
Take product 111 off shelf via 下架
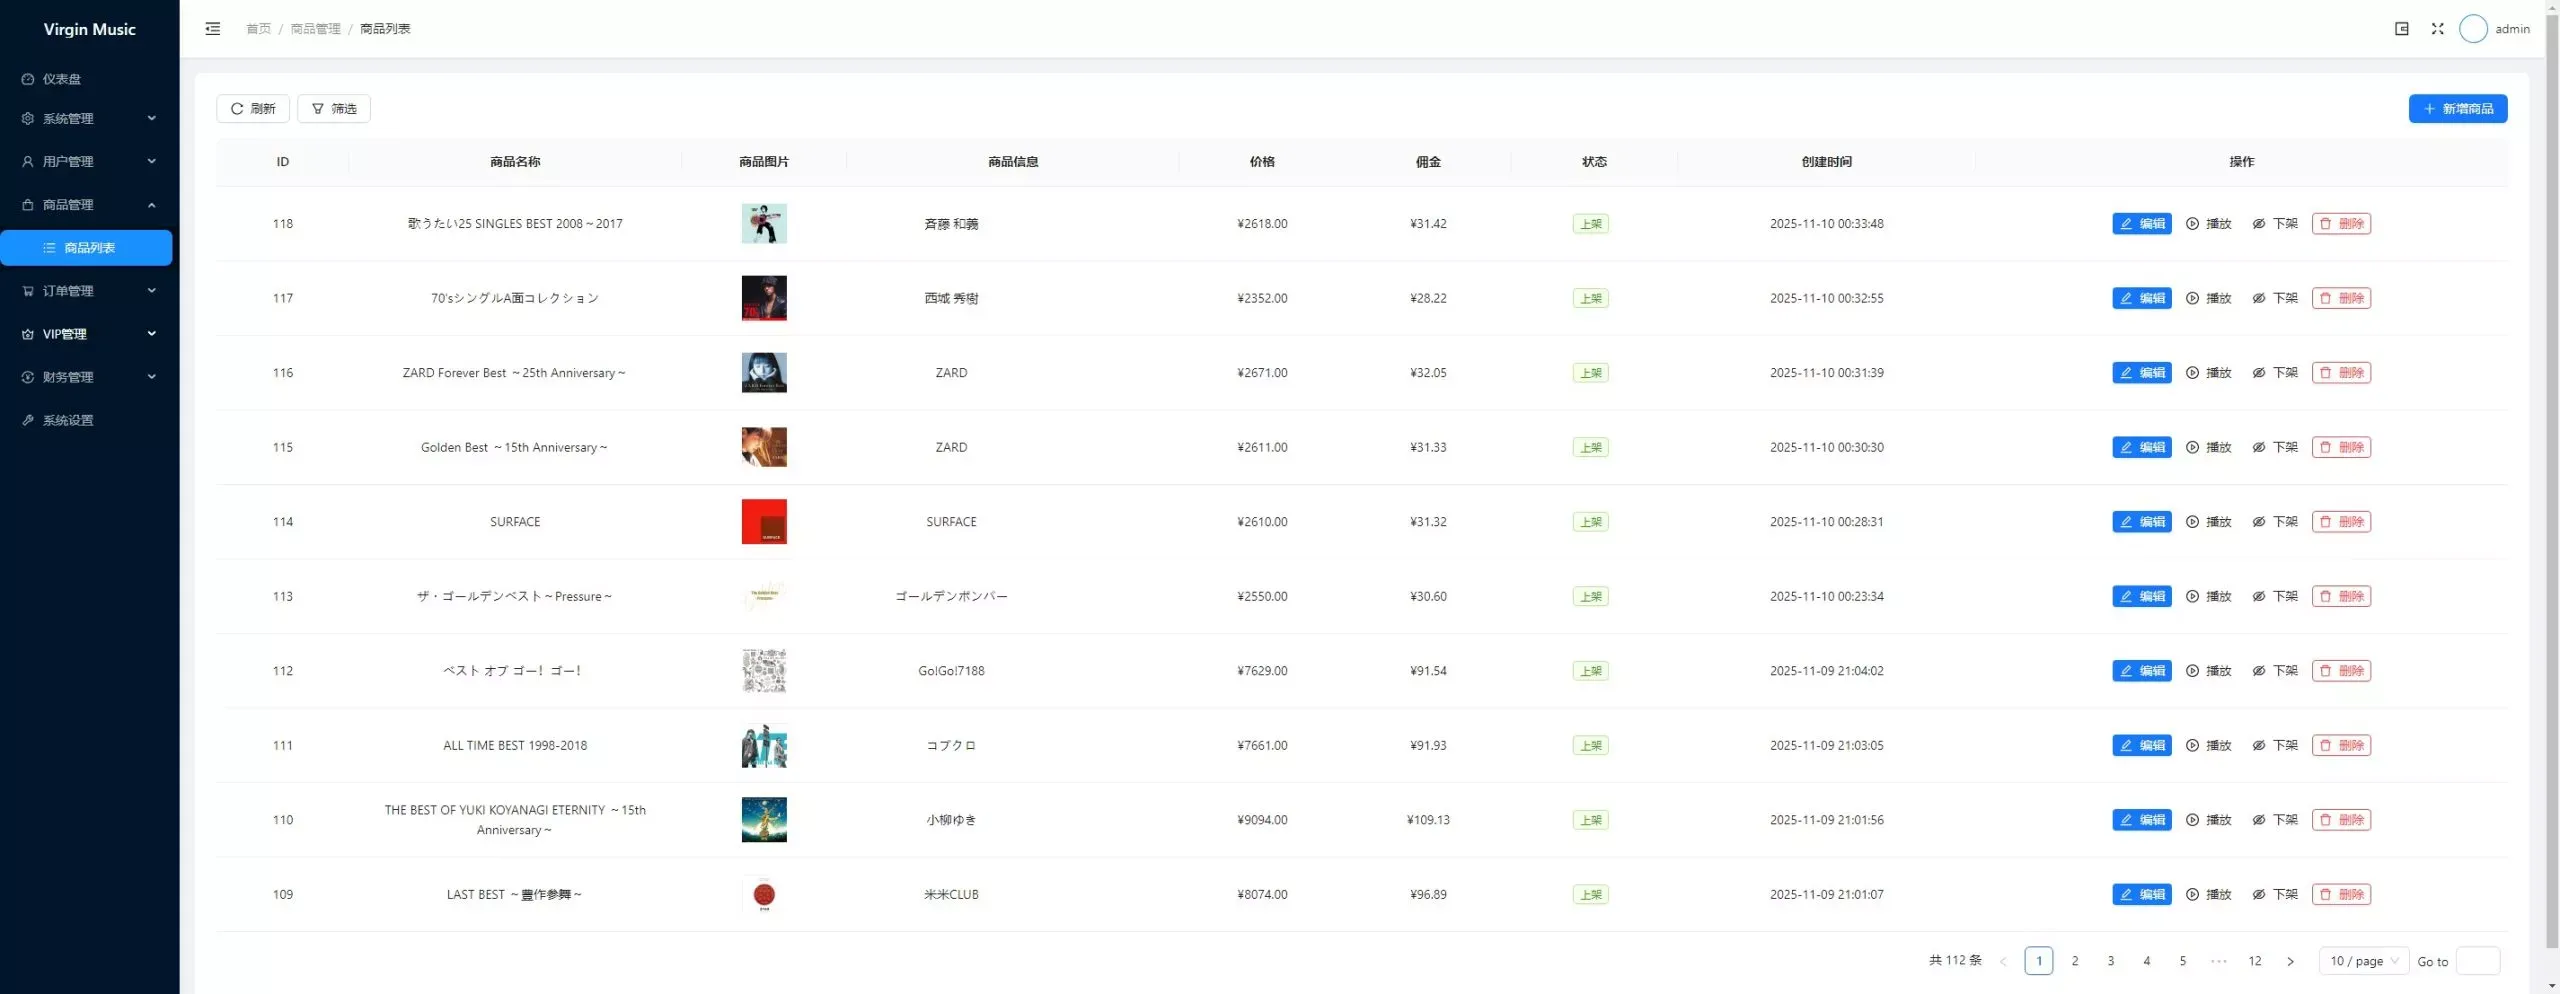(x=2275, y=745)
